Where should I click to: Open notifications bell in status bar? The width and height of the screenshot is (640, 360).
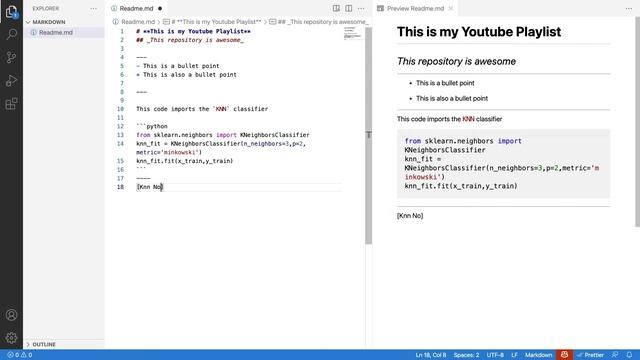click(629, 355)
